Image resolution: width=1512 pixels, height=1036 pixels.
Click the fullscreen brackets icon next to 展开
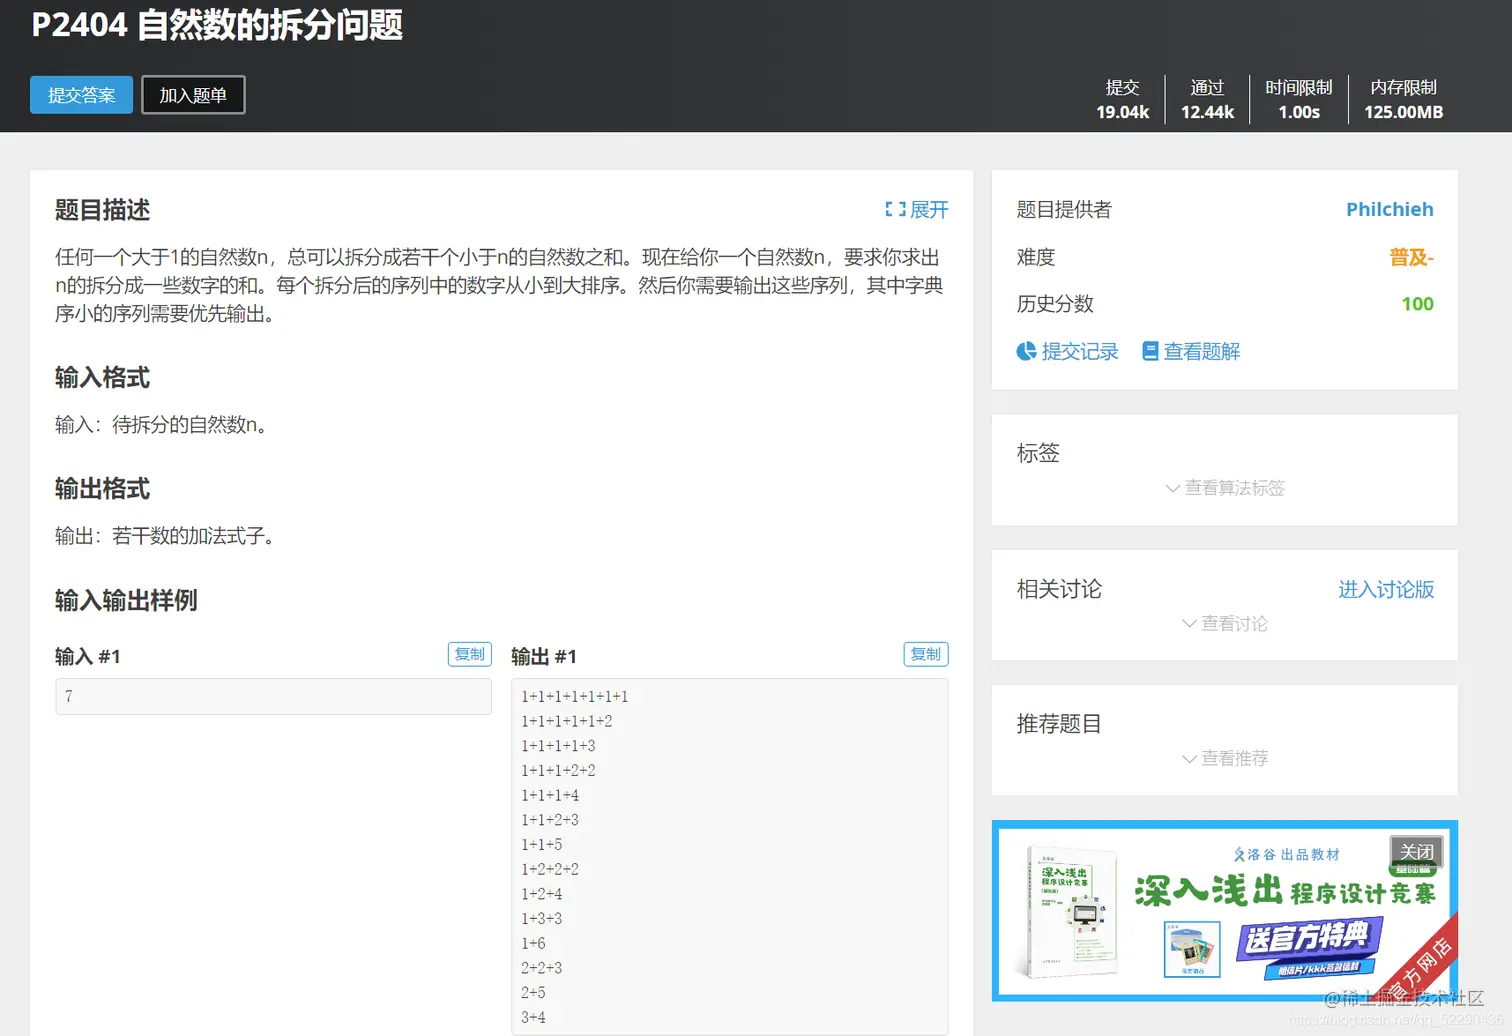tap(893, 210)
